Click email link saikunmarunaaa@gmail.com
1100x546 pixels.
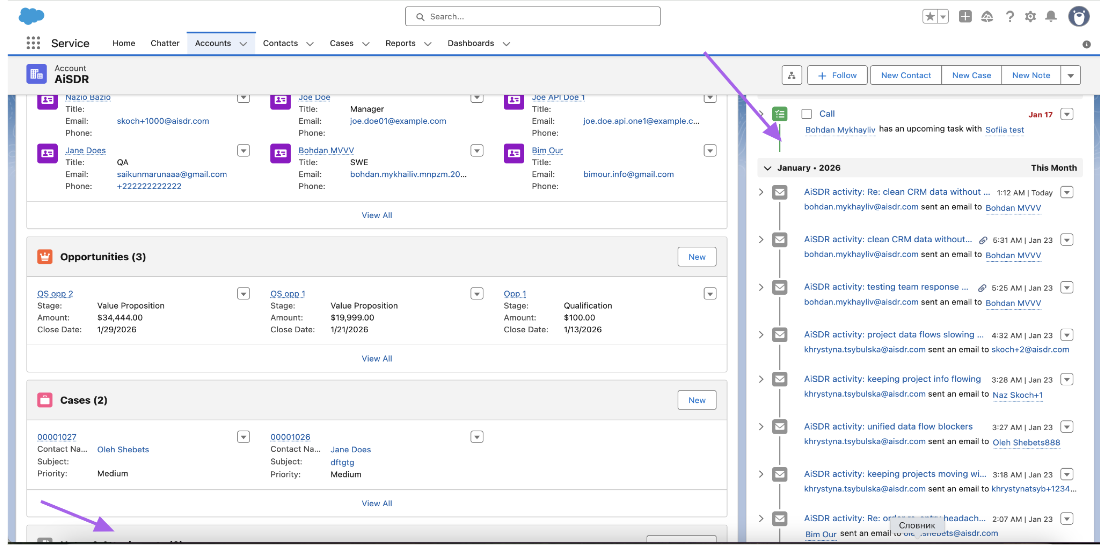coord(172,174)
